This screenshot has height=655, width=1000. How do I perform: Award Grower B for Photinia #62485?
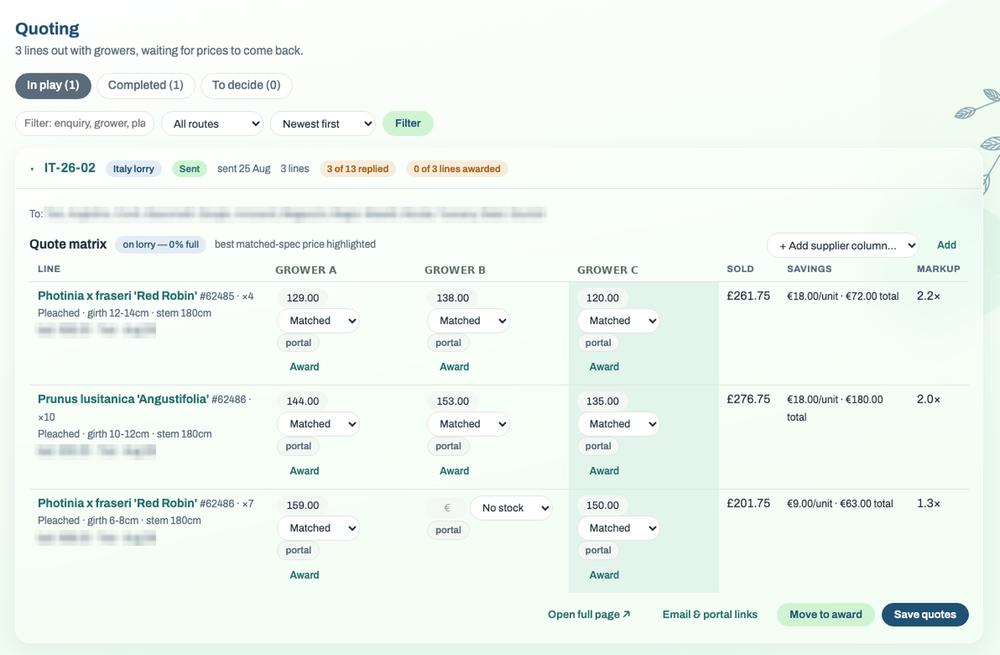click(454, 367)
